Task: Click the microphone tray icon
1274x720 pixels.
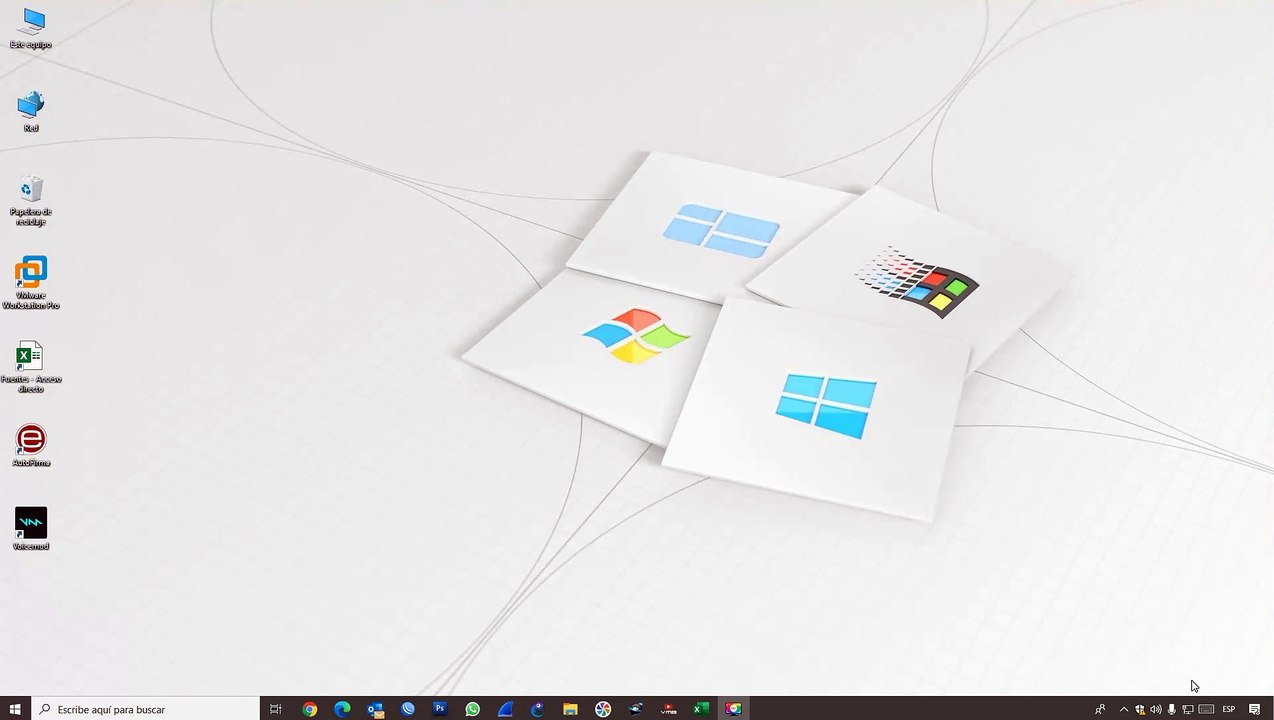Action: click(x=1171, y=709)
